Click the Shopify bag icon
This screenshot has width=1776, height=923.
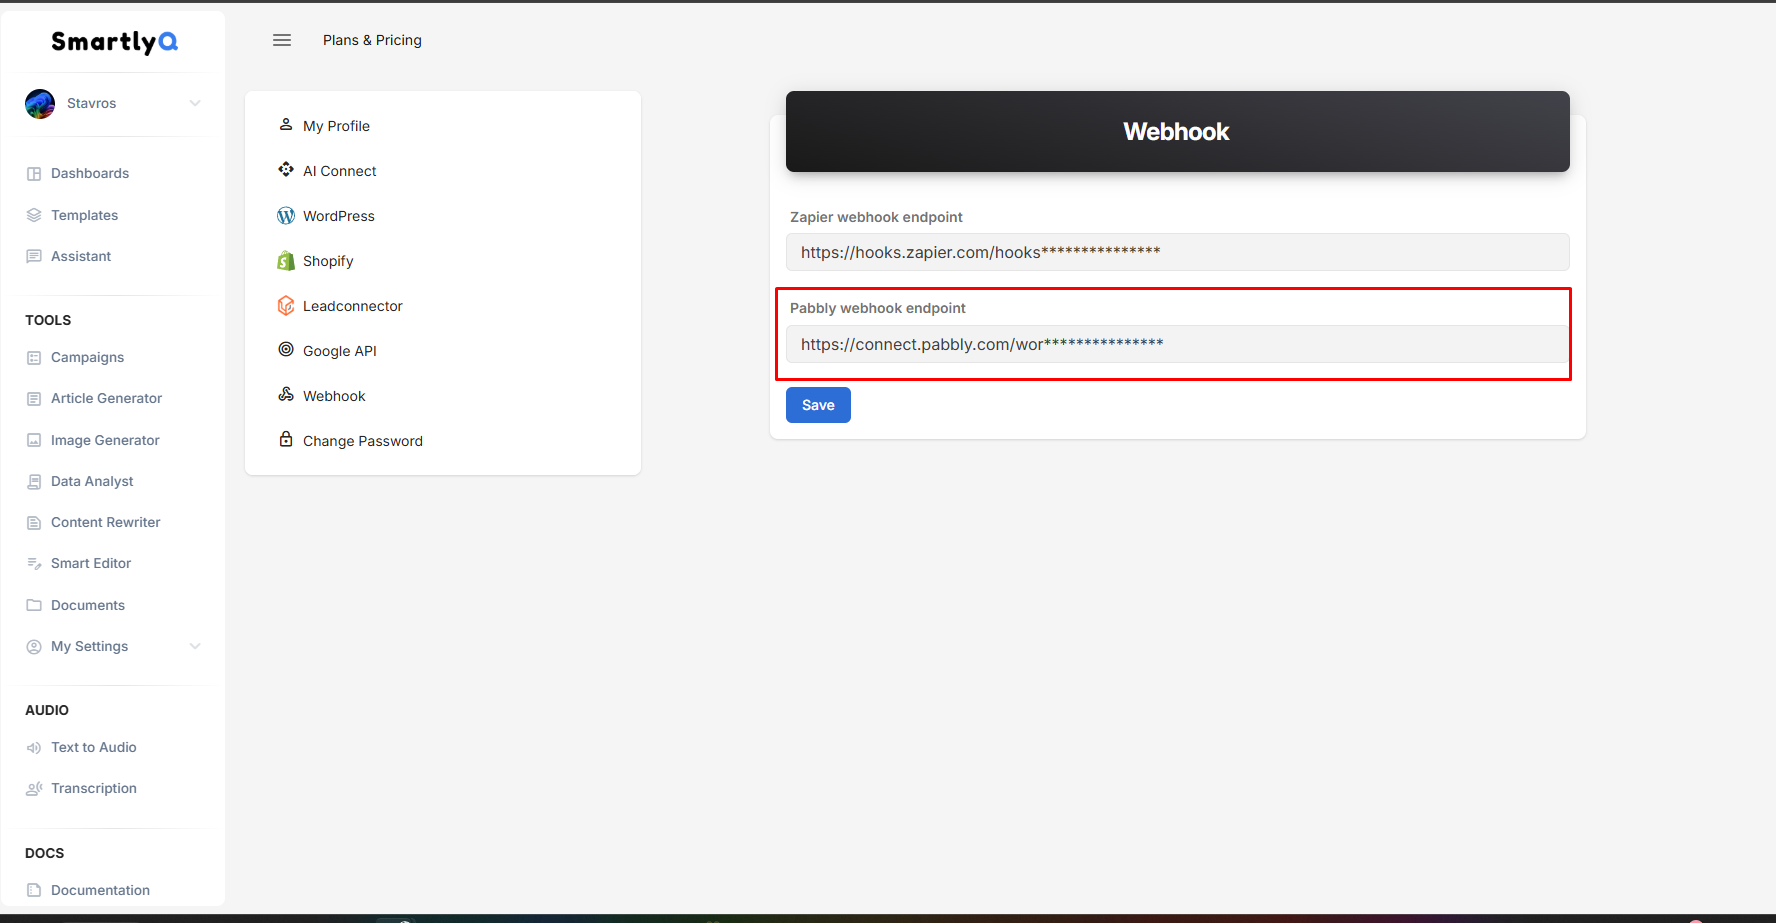coord(286,260)
